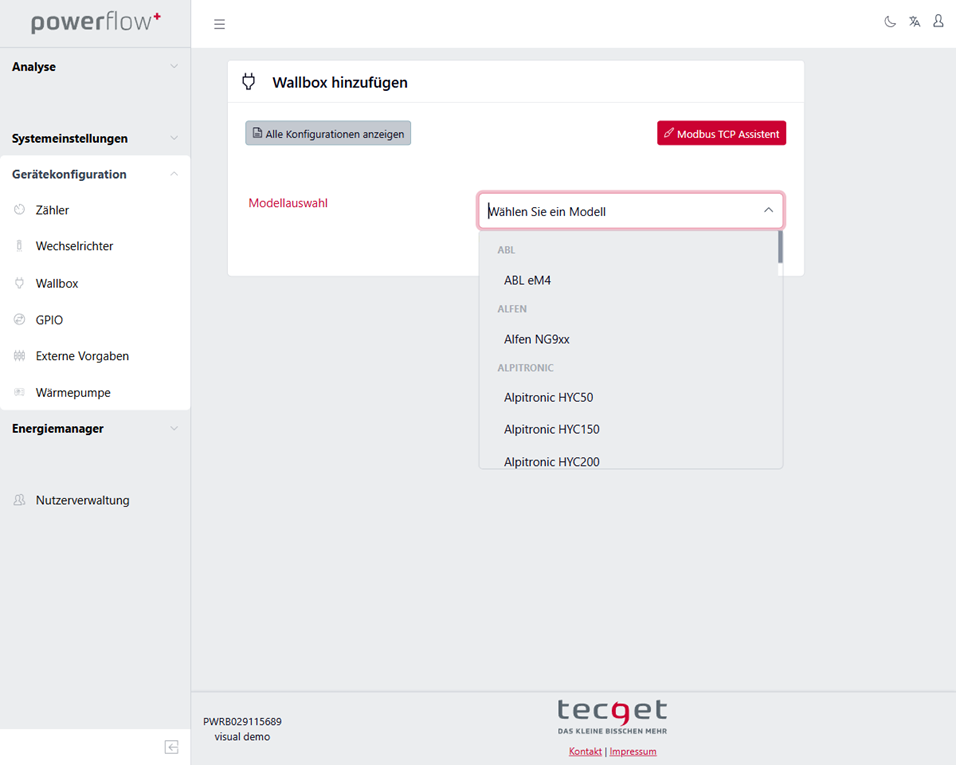The height and width of the screenshot is (765, 956).
Task: Open the Wärmepumpe menu item
Action: (95, 392)
